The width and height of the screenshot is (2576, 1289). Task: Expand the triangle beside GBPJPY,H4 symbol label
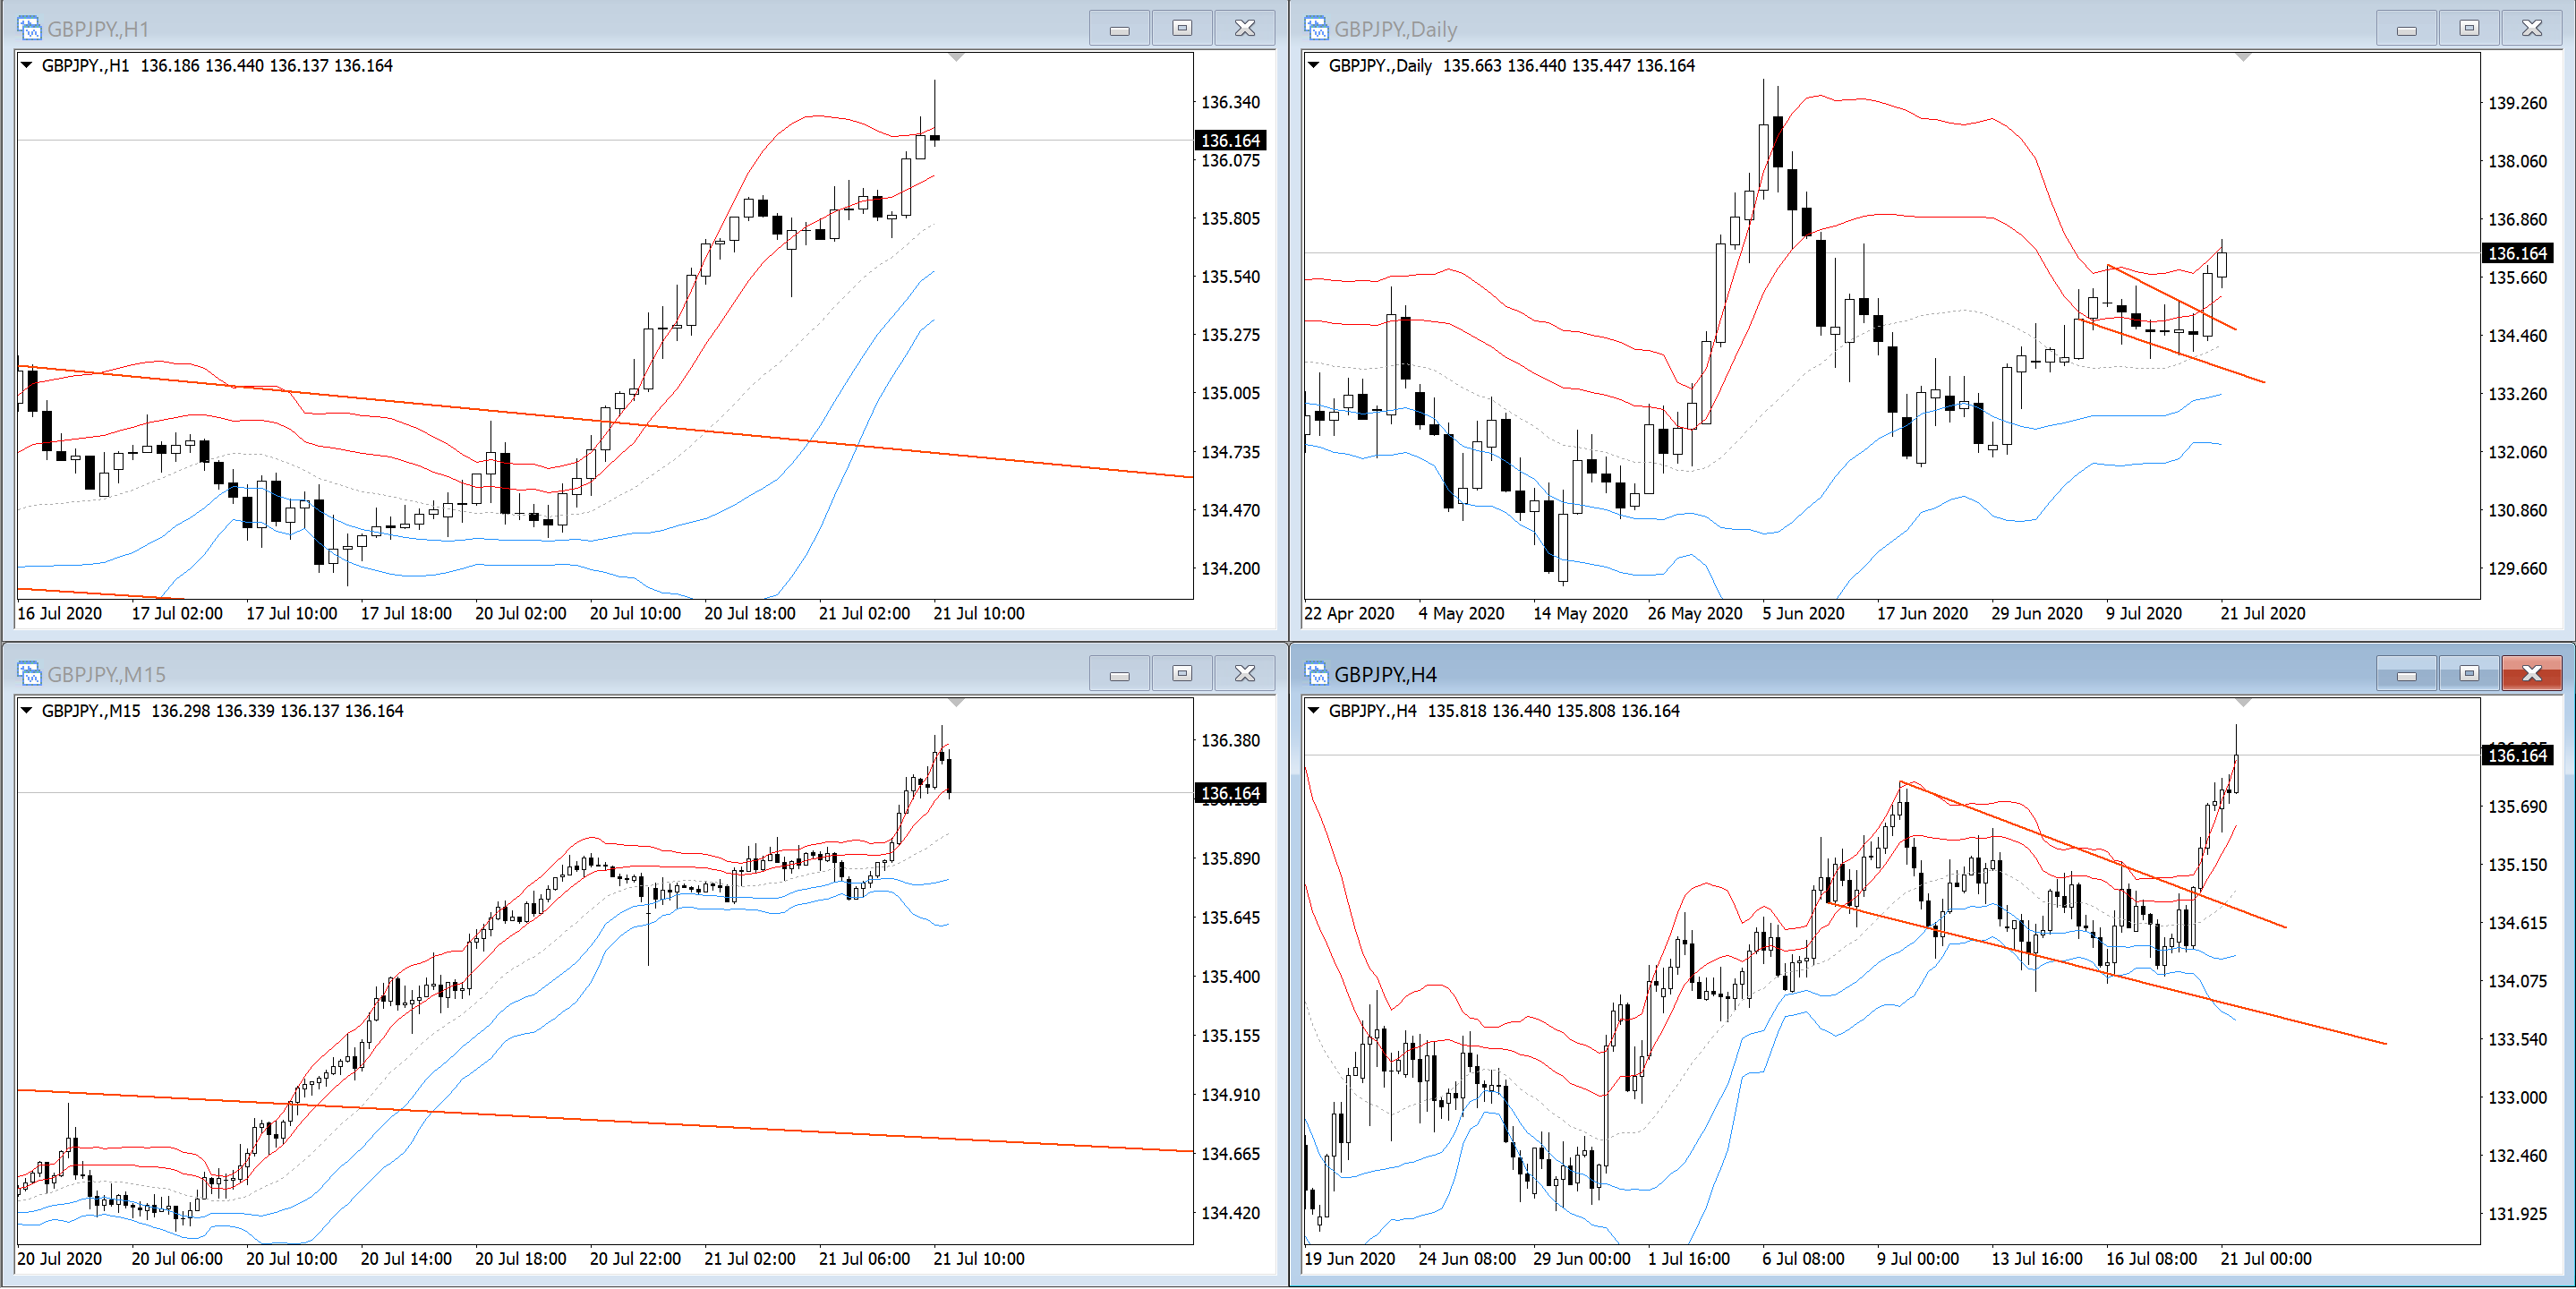tap(1314, 711)
